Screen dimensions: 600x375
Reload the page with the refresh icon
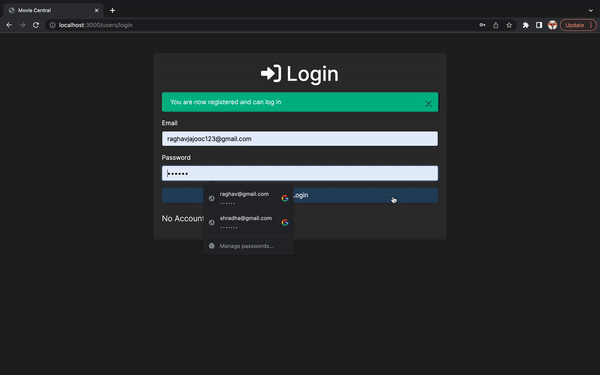pyautogui.click(x=36, y=25)
